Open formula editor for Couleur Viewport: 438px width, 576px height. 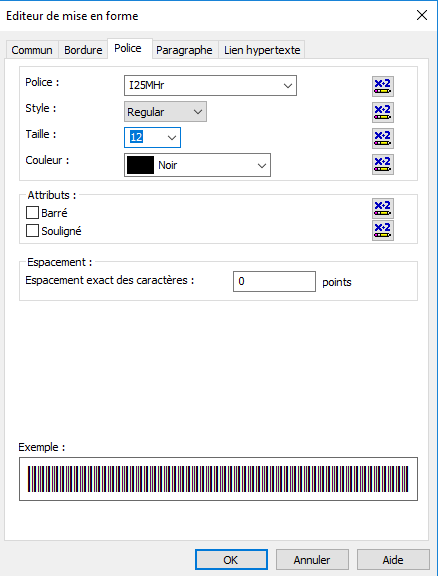tap(383, 164)
